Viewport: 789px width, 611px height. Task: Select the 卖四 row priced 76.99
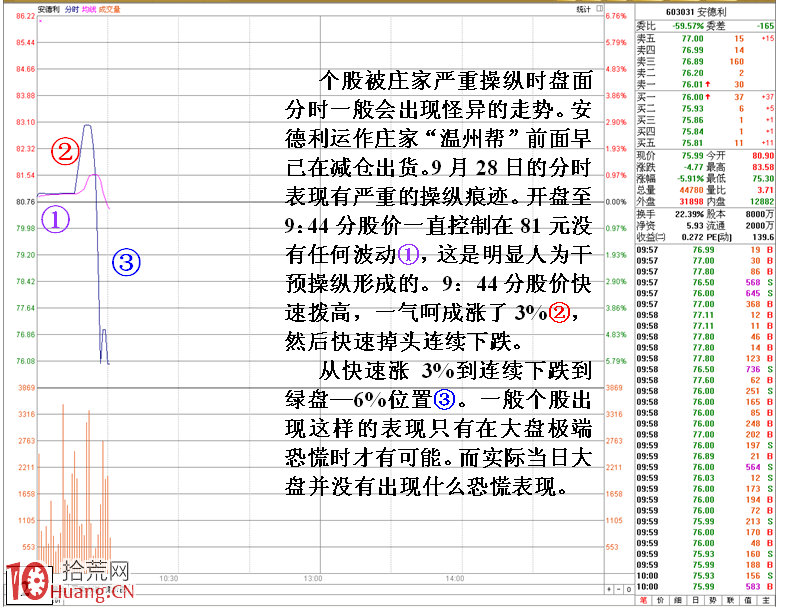coord(705,50)
